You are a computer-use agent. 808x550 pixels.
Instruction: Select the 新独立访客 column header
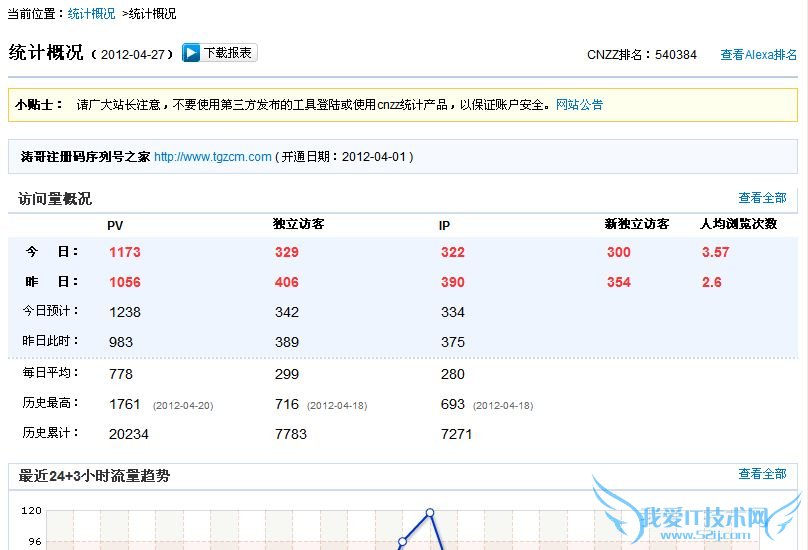637,225
